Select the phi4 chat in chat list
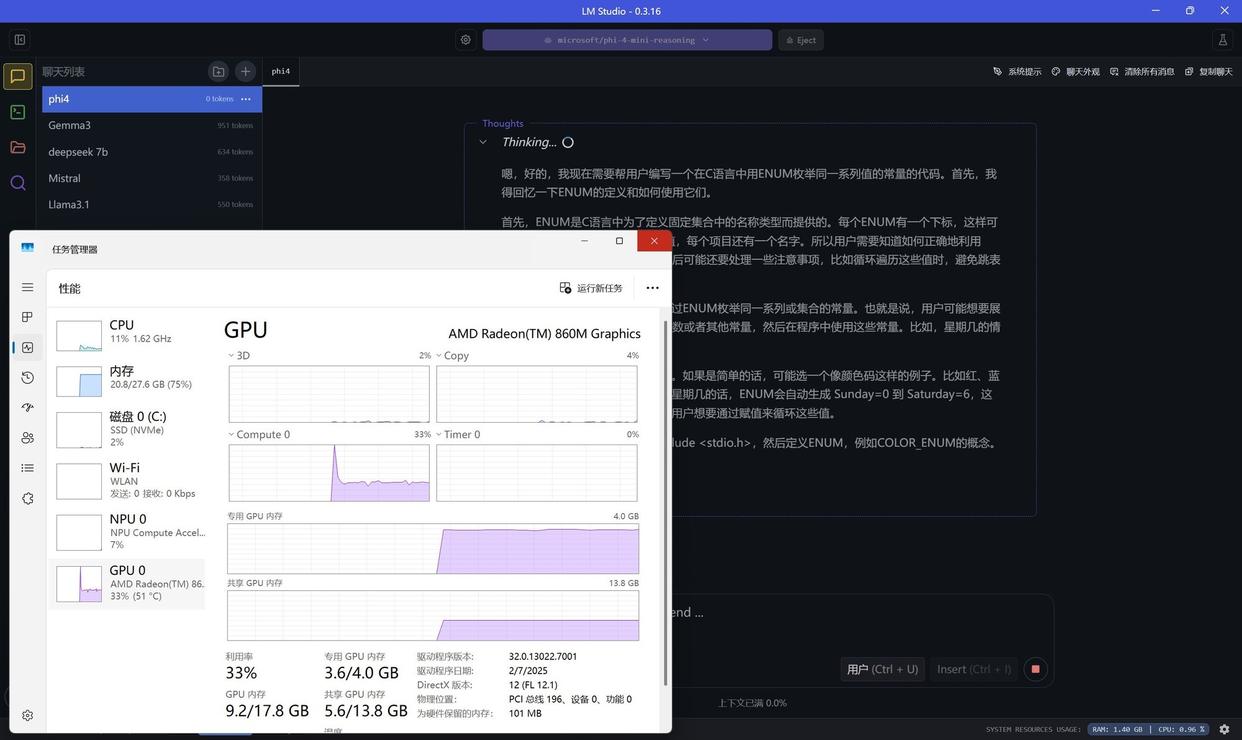 click(152, 99)
